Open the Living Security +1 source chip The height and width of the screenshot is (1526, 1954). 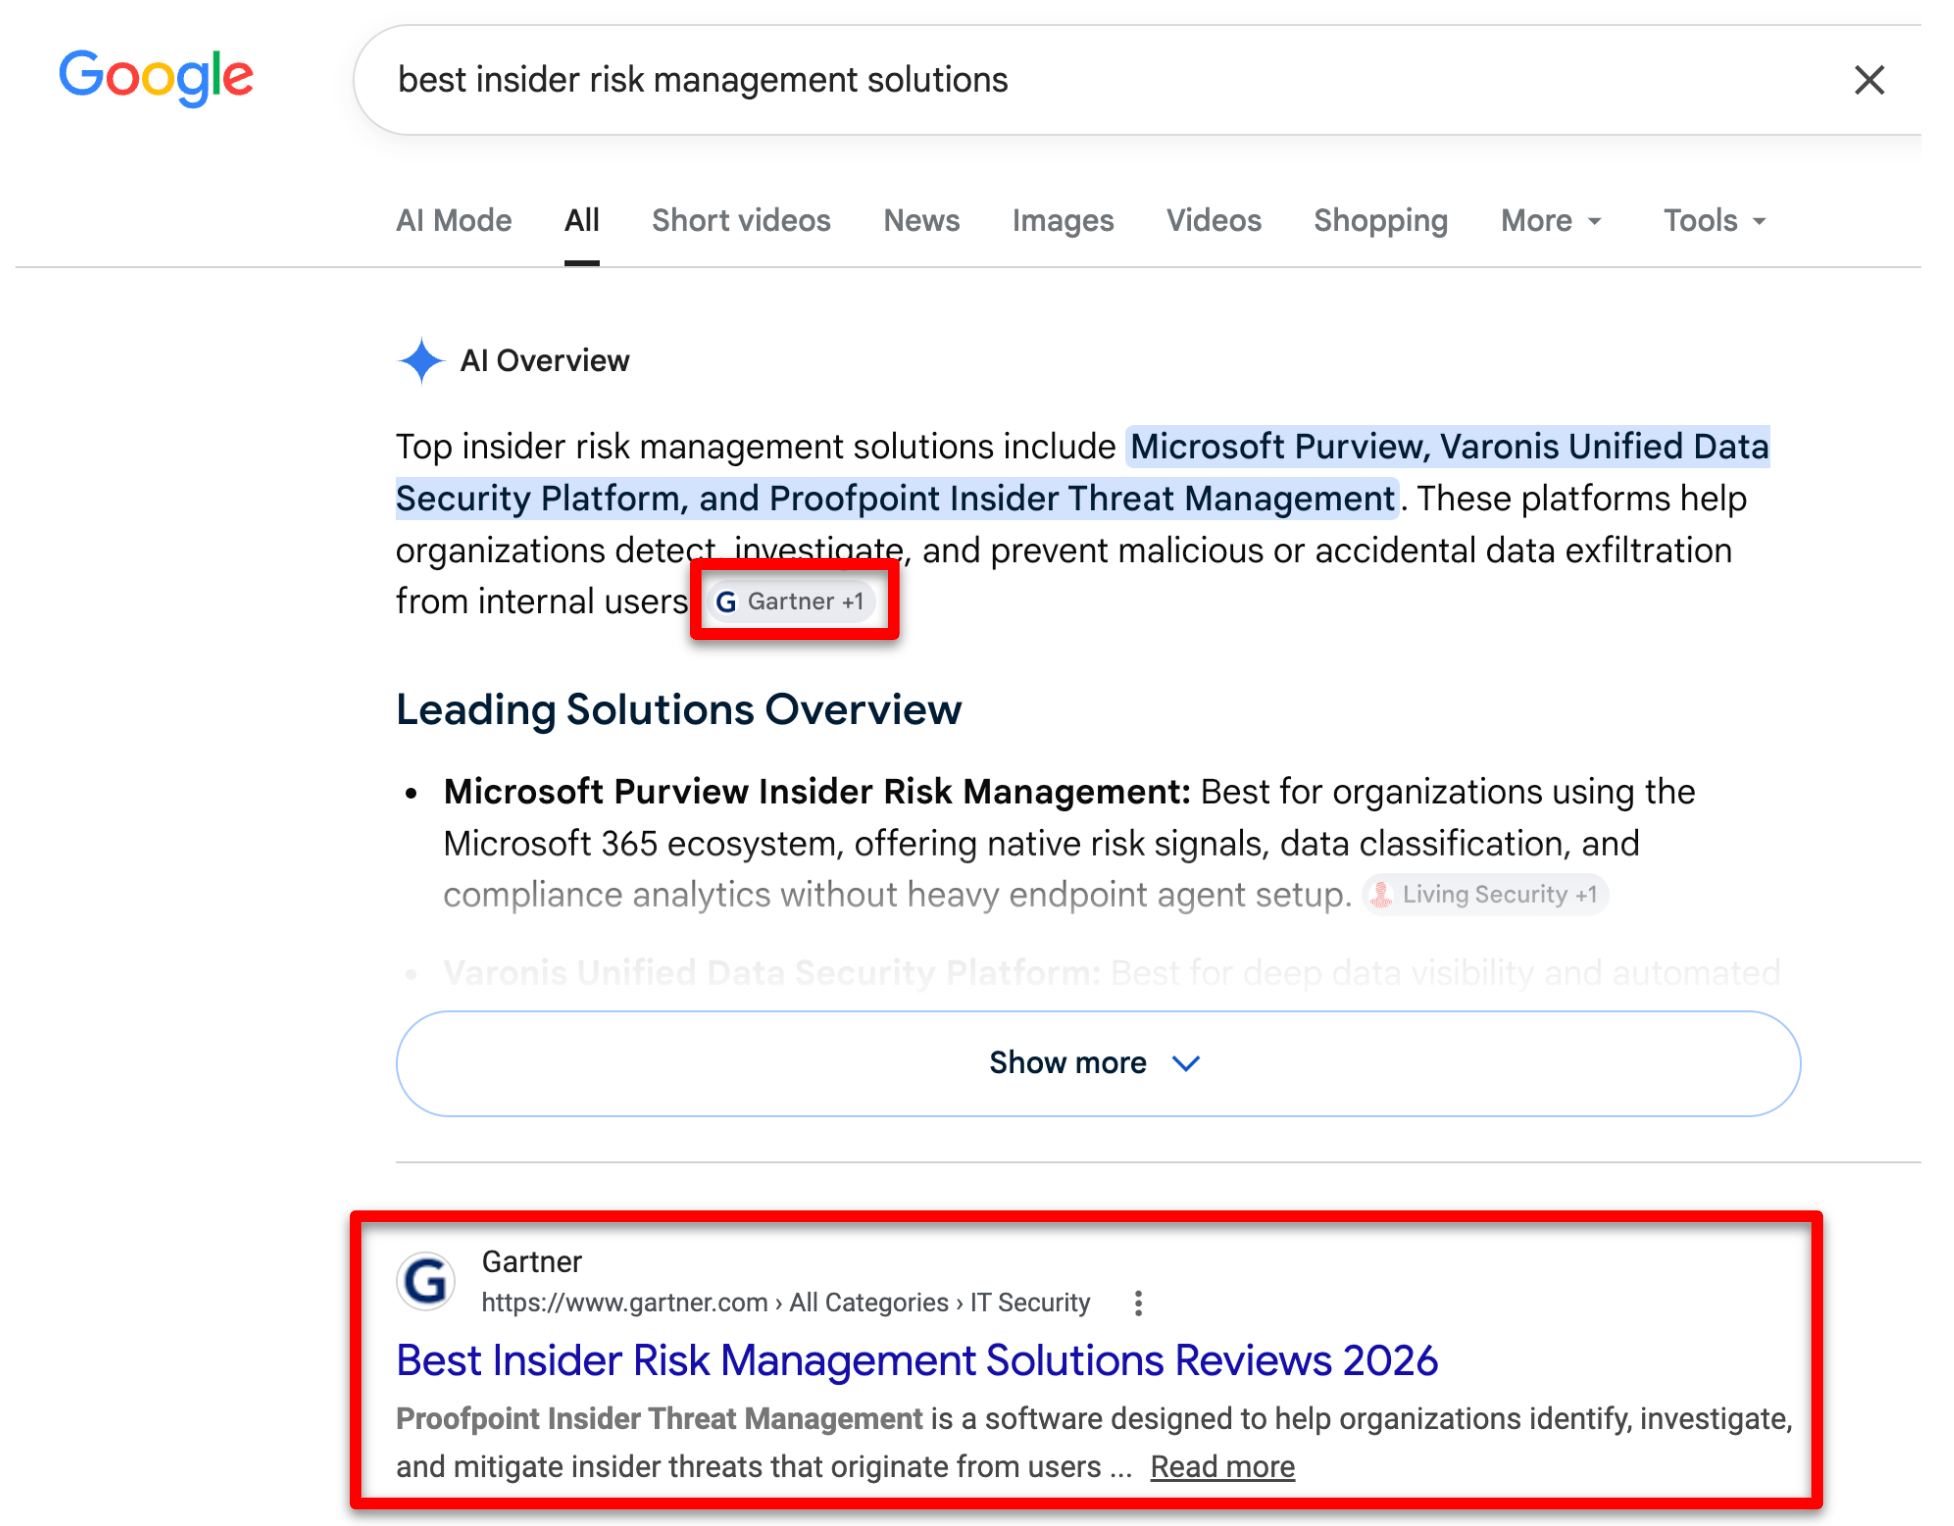point(1484,894)
